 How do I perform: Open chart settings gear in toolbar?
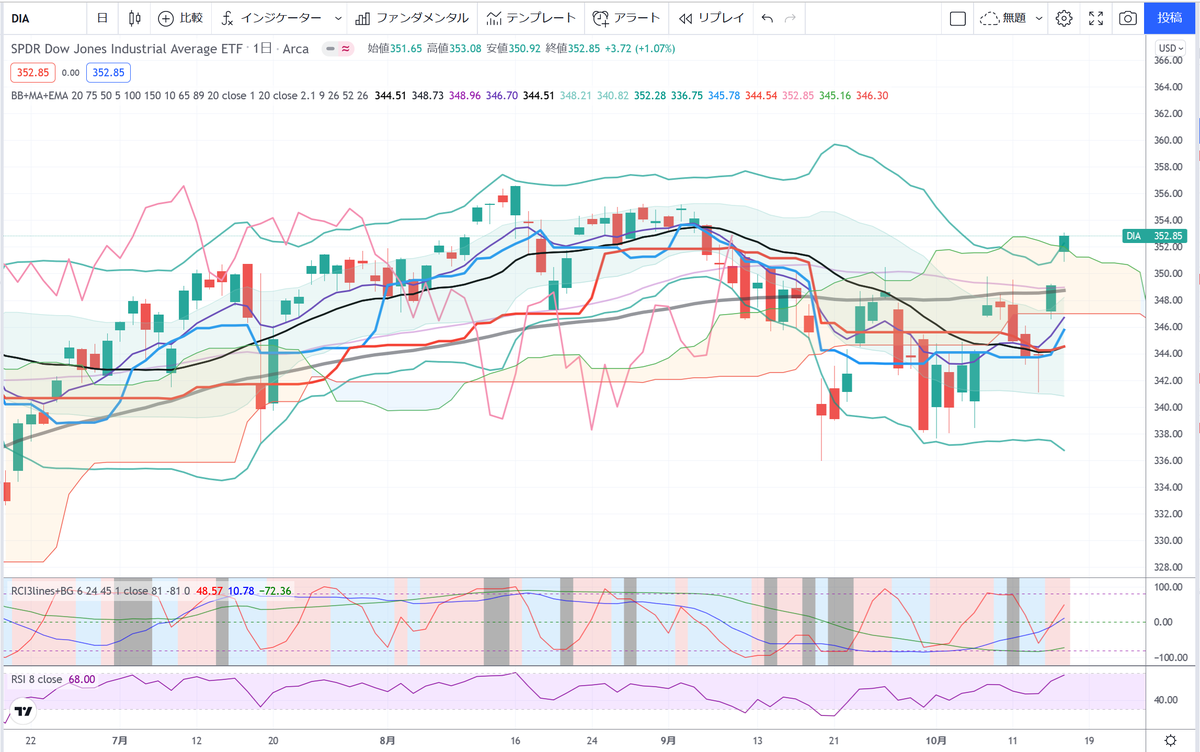(x=1064, y=18)
